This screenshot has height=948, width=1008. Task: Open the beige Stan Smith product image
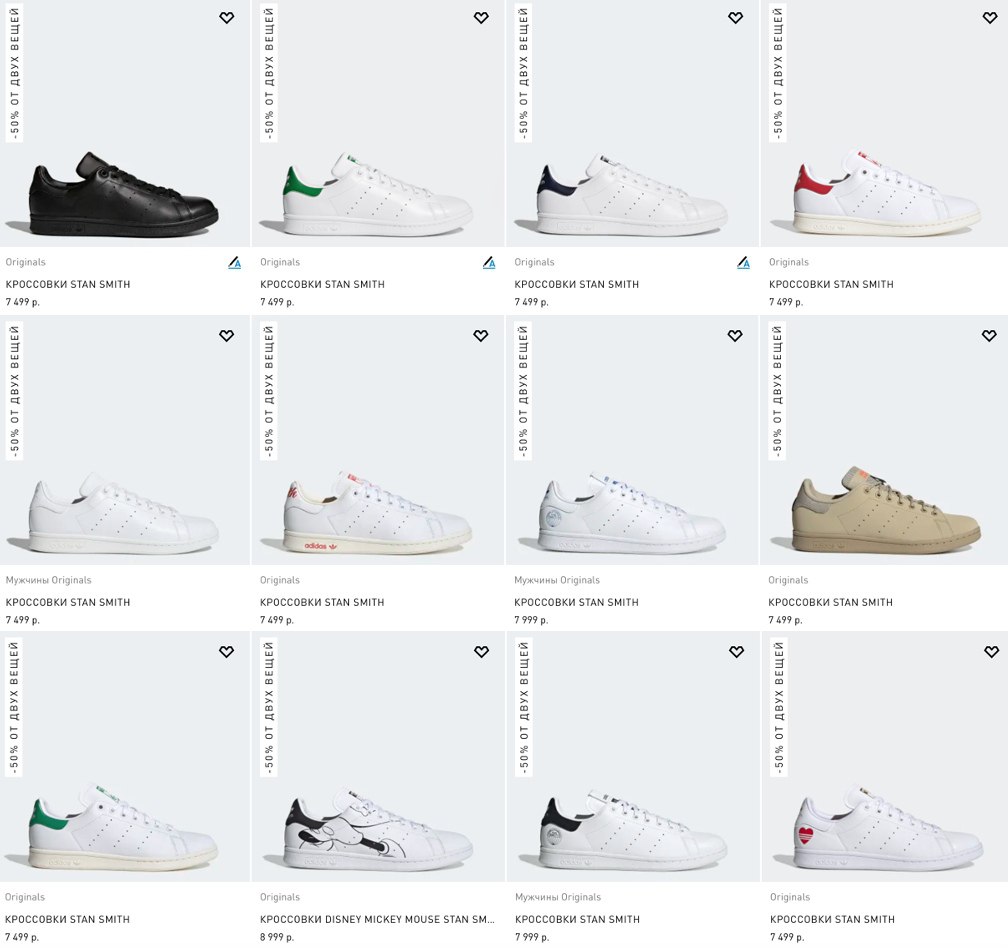(884, 440)
